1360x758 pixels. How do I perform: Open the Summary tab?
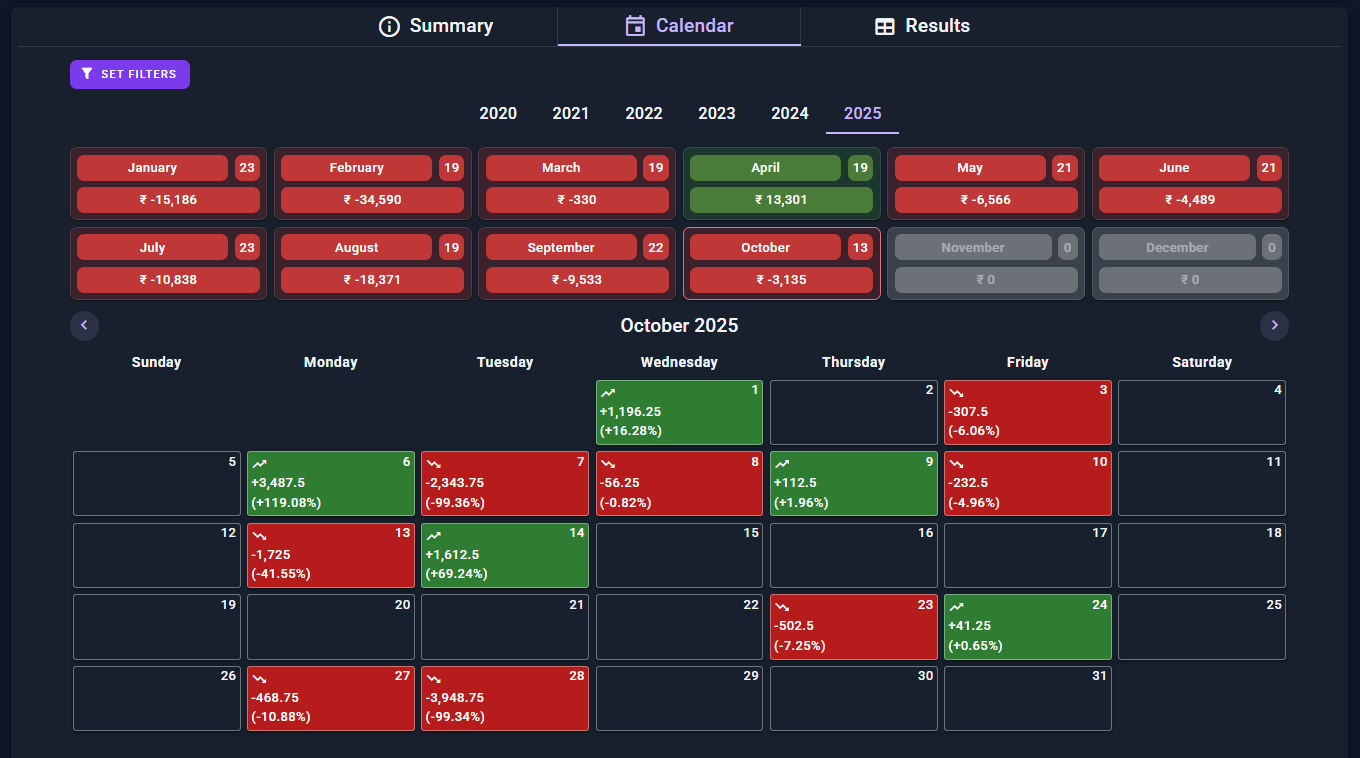[x=436, y=26]
